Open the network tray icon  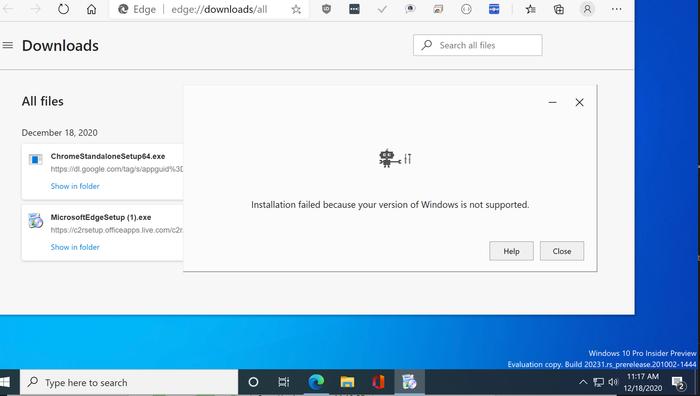click(x=598, y=382)
